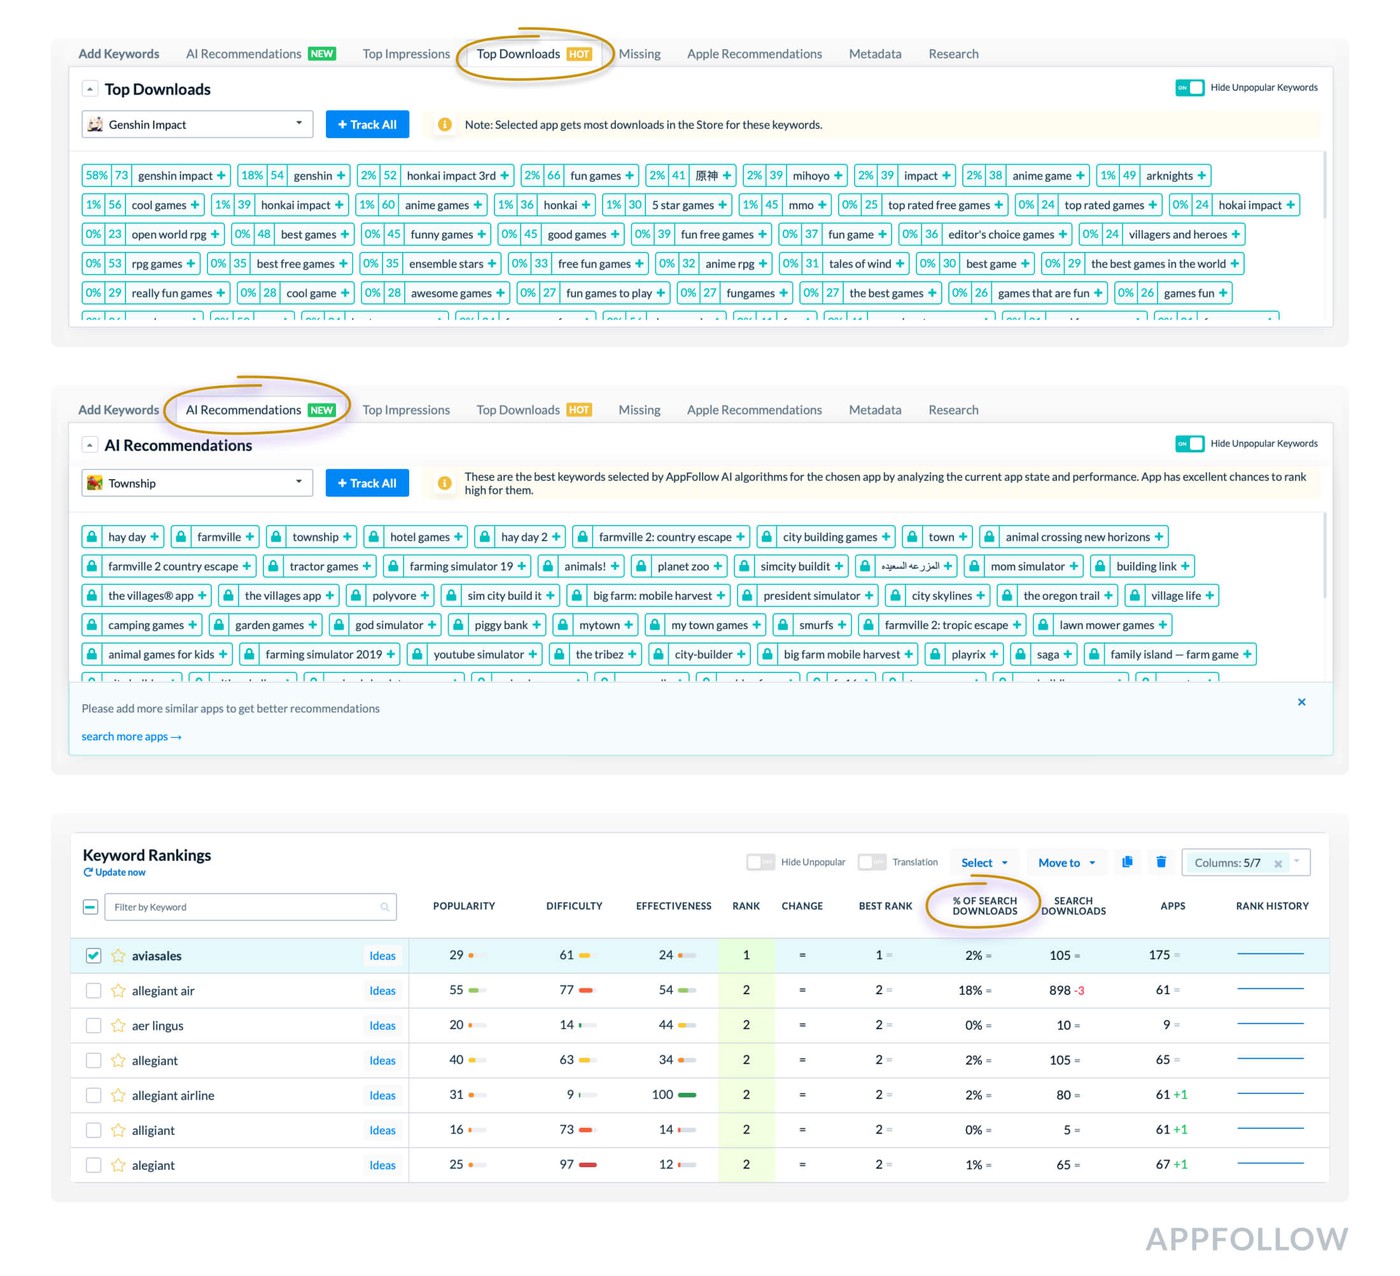Viewport: 1400px width, 1276px height.
Task: Open the rank history line for aviasales
Action: (x=1270, y=954)
